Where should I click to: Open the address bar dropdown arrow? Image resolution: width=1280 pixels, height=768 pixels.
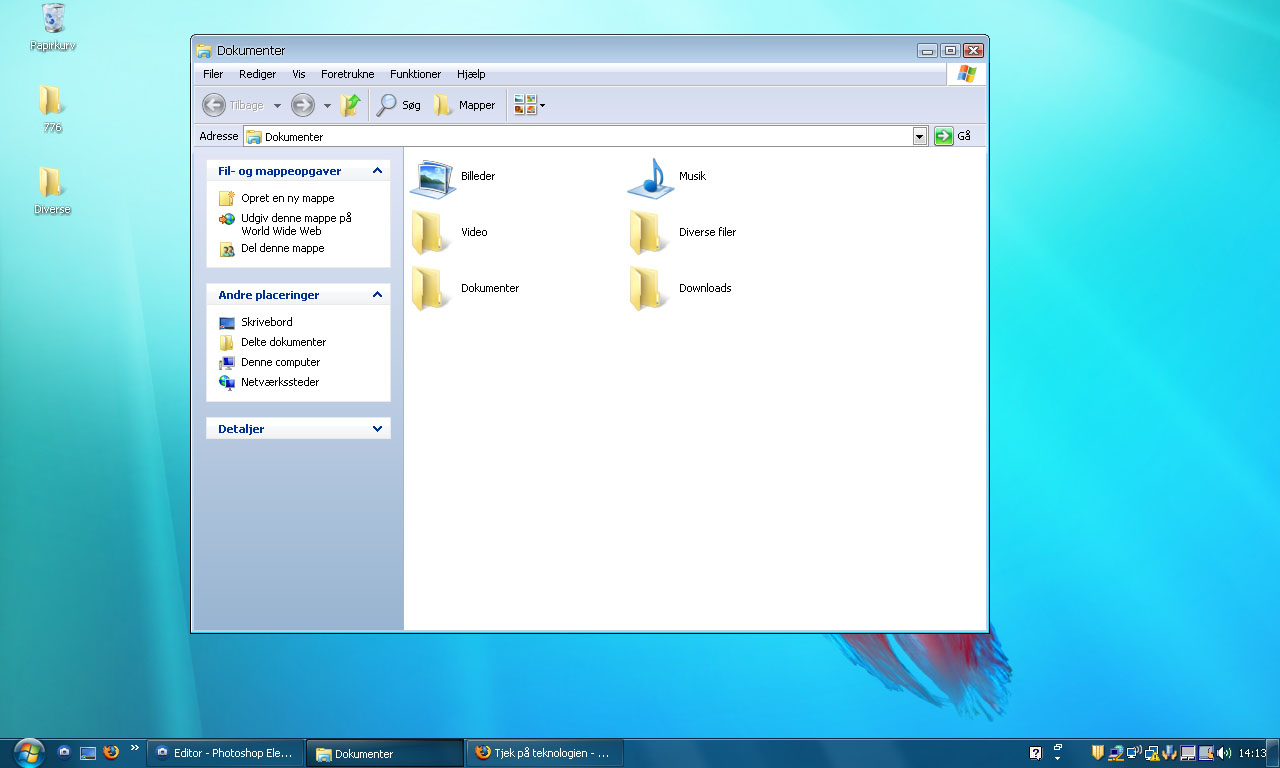tap(920, 137)
